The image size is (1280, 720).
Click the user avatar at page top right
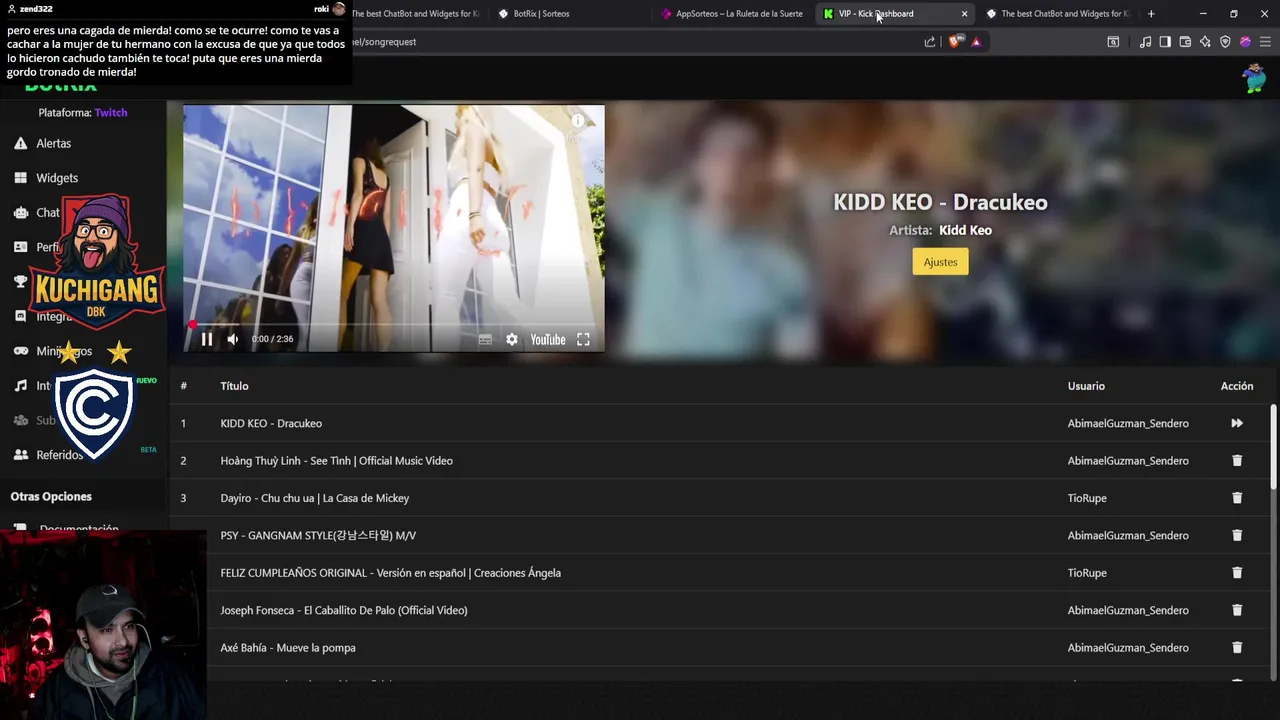tap(1254, 78)
